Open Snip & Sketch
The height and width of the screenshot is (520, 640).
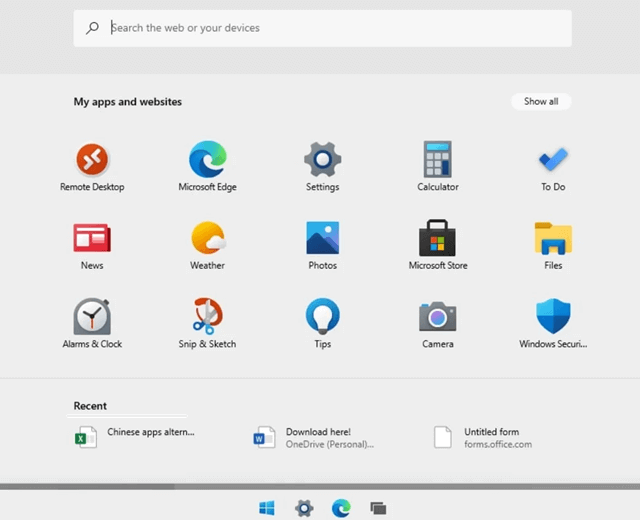207,324
